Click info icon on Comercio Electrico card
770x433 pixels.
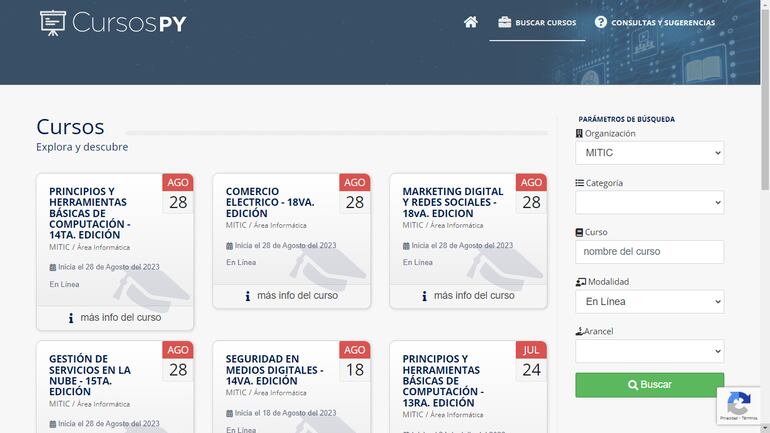(x=248, y=296)
